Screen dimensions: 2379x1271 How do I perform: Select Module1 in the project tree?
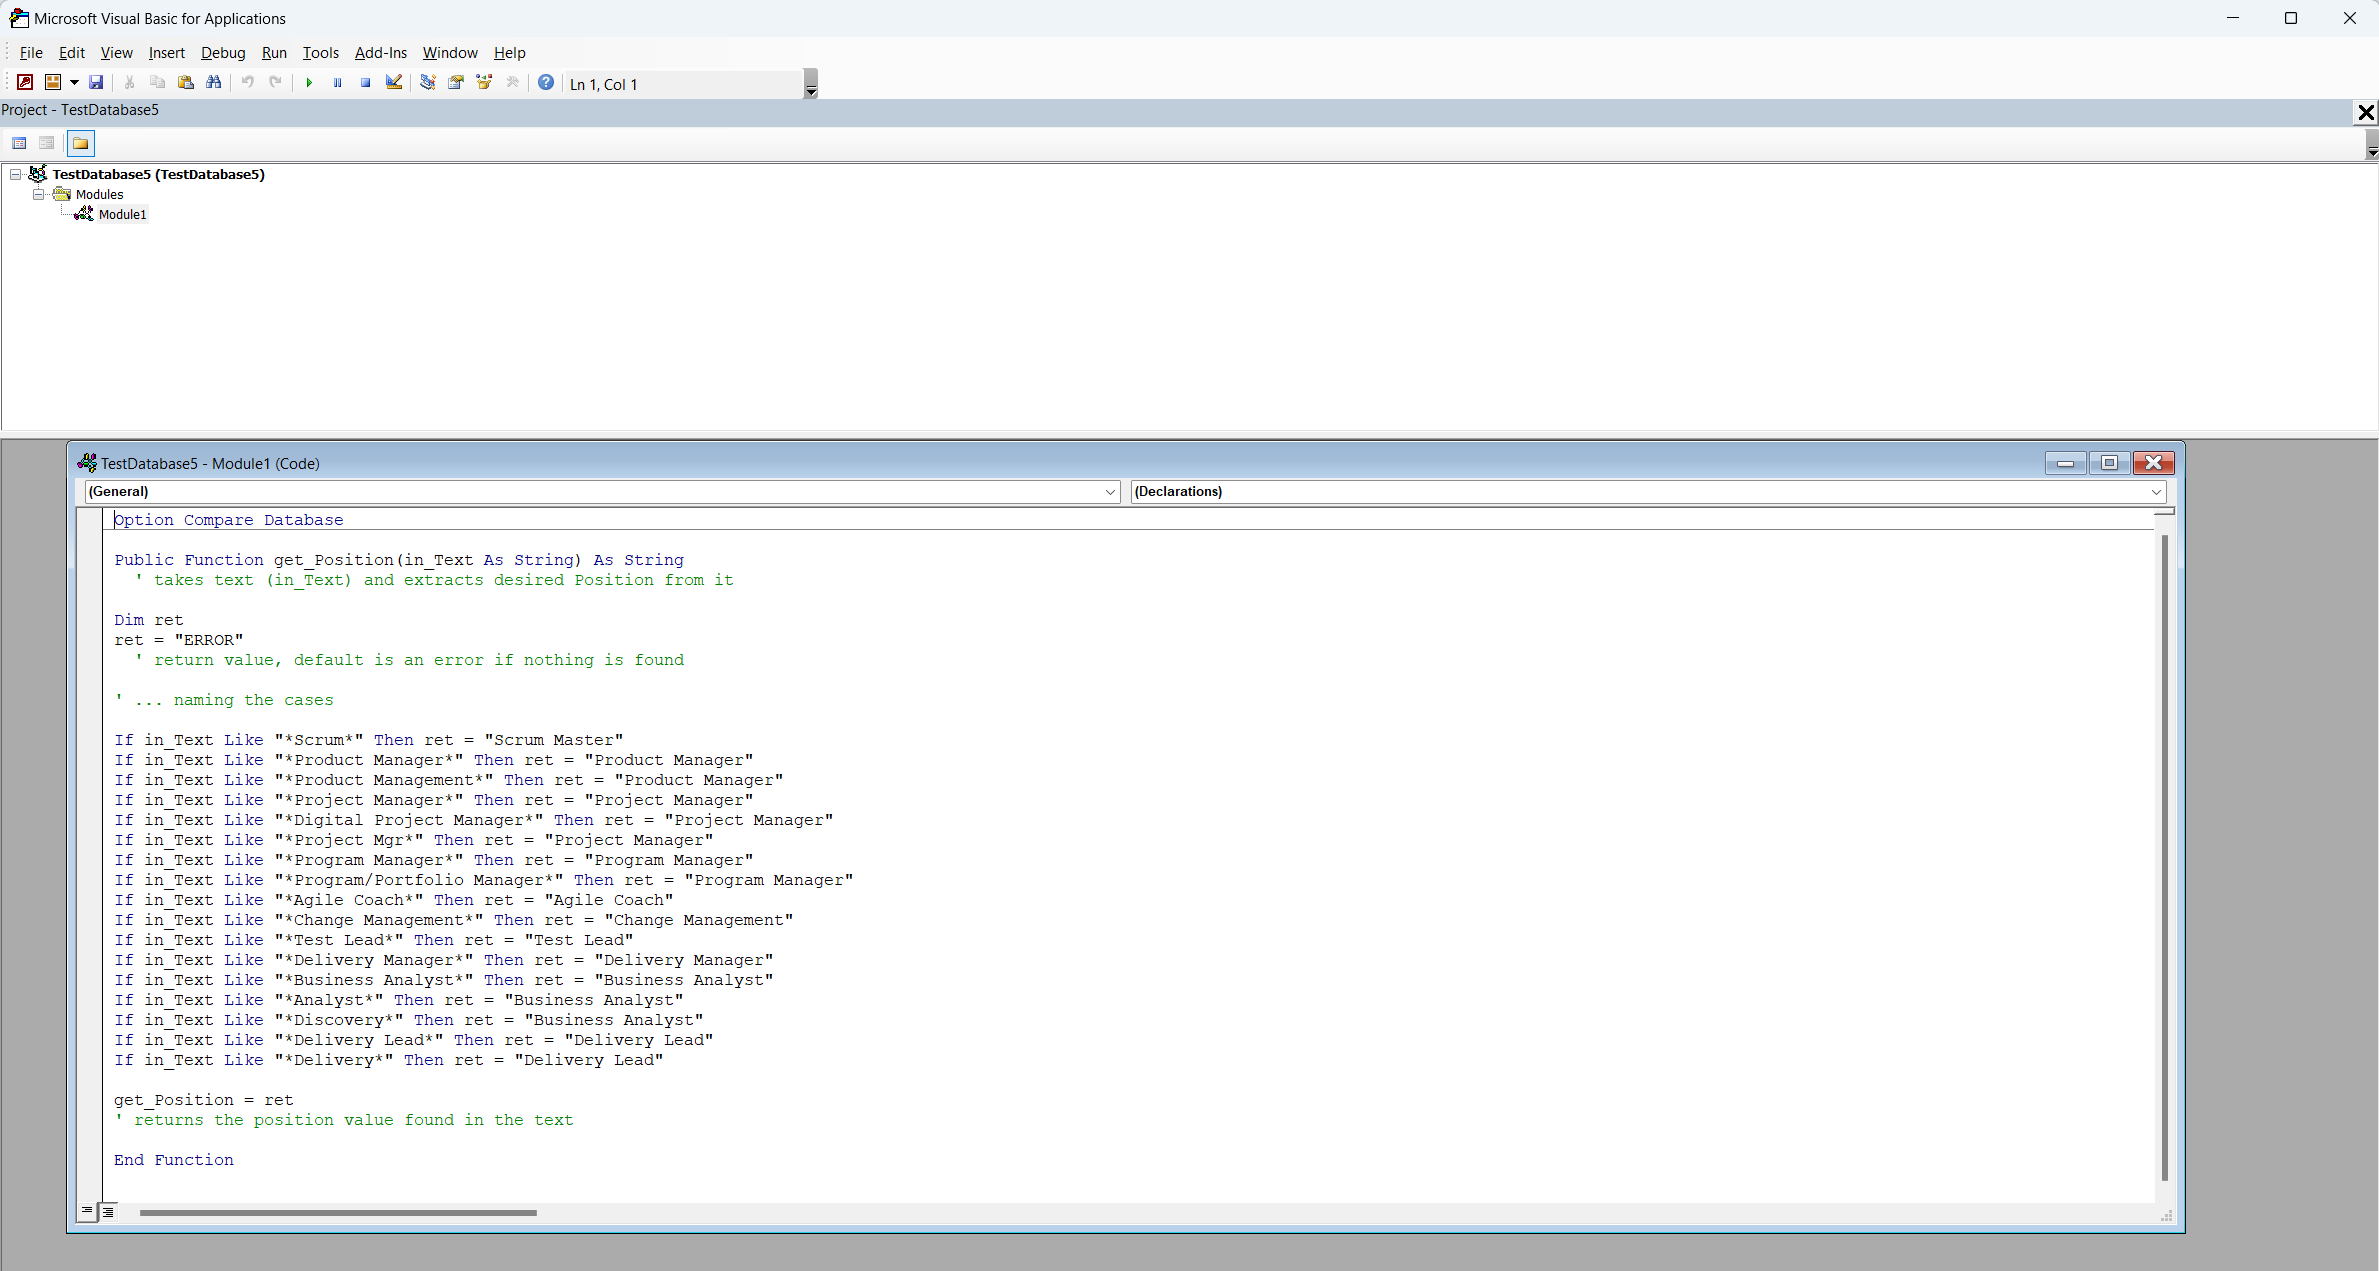[122, 214]
